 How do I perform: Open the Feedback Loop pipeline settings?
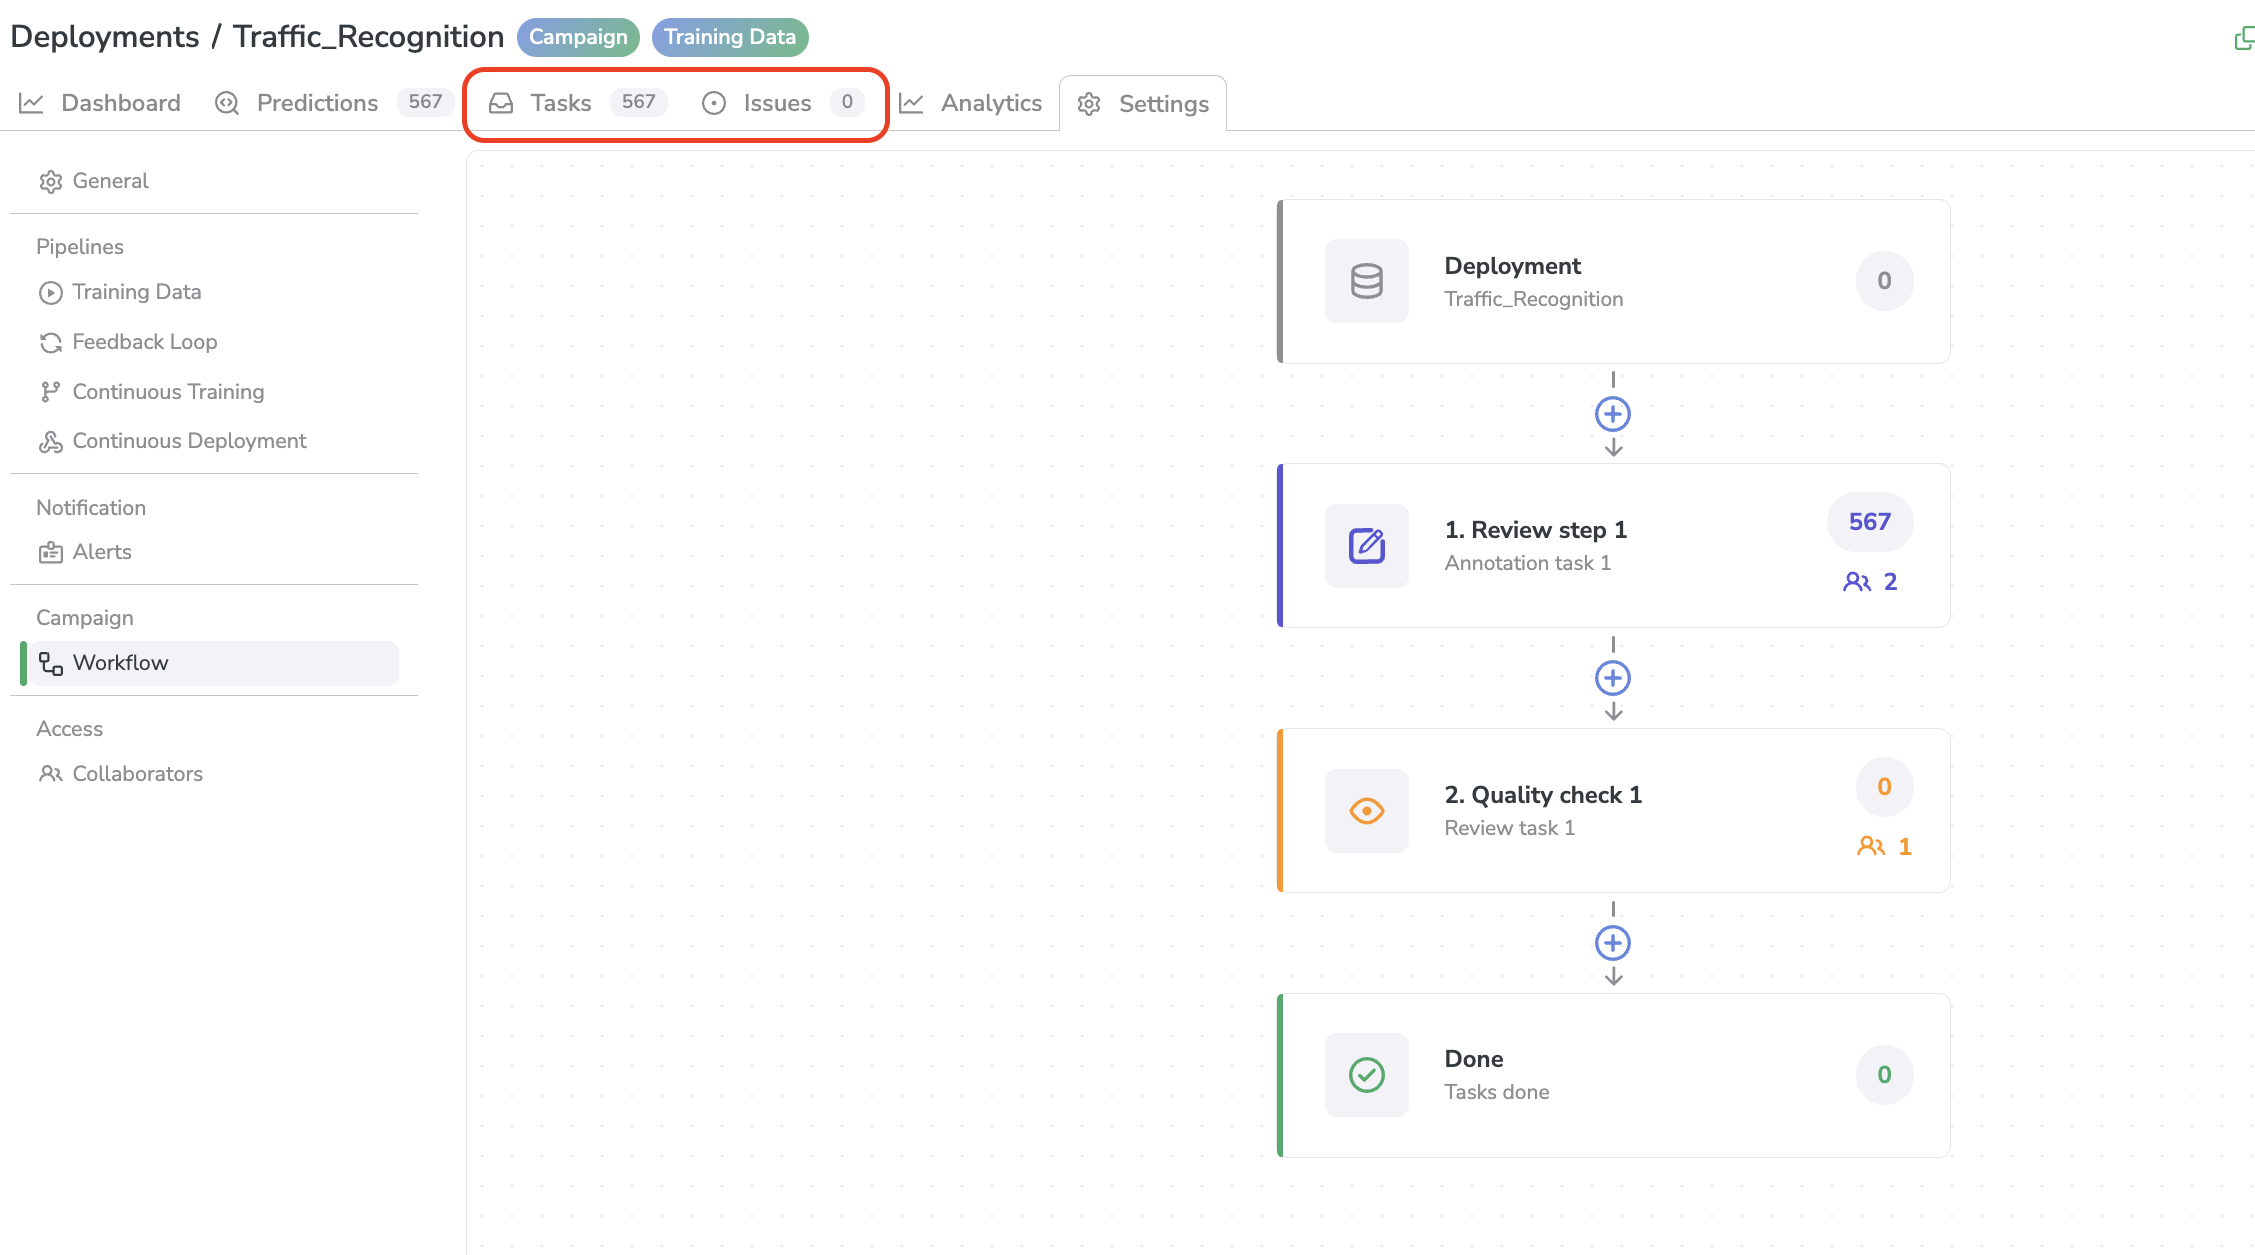(x=144, y=340)
